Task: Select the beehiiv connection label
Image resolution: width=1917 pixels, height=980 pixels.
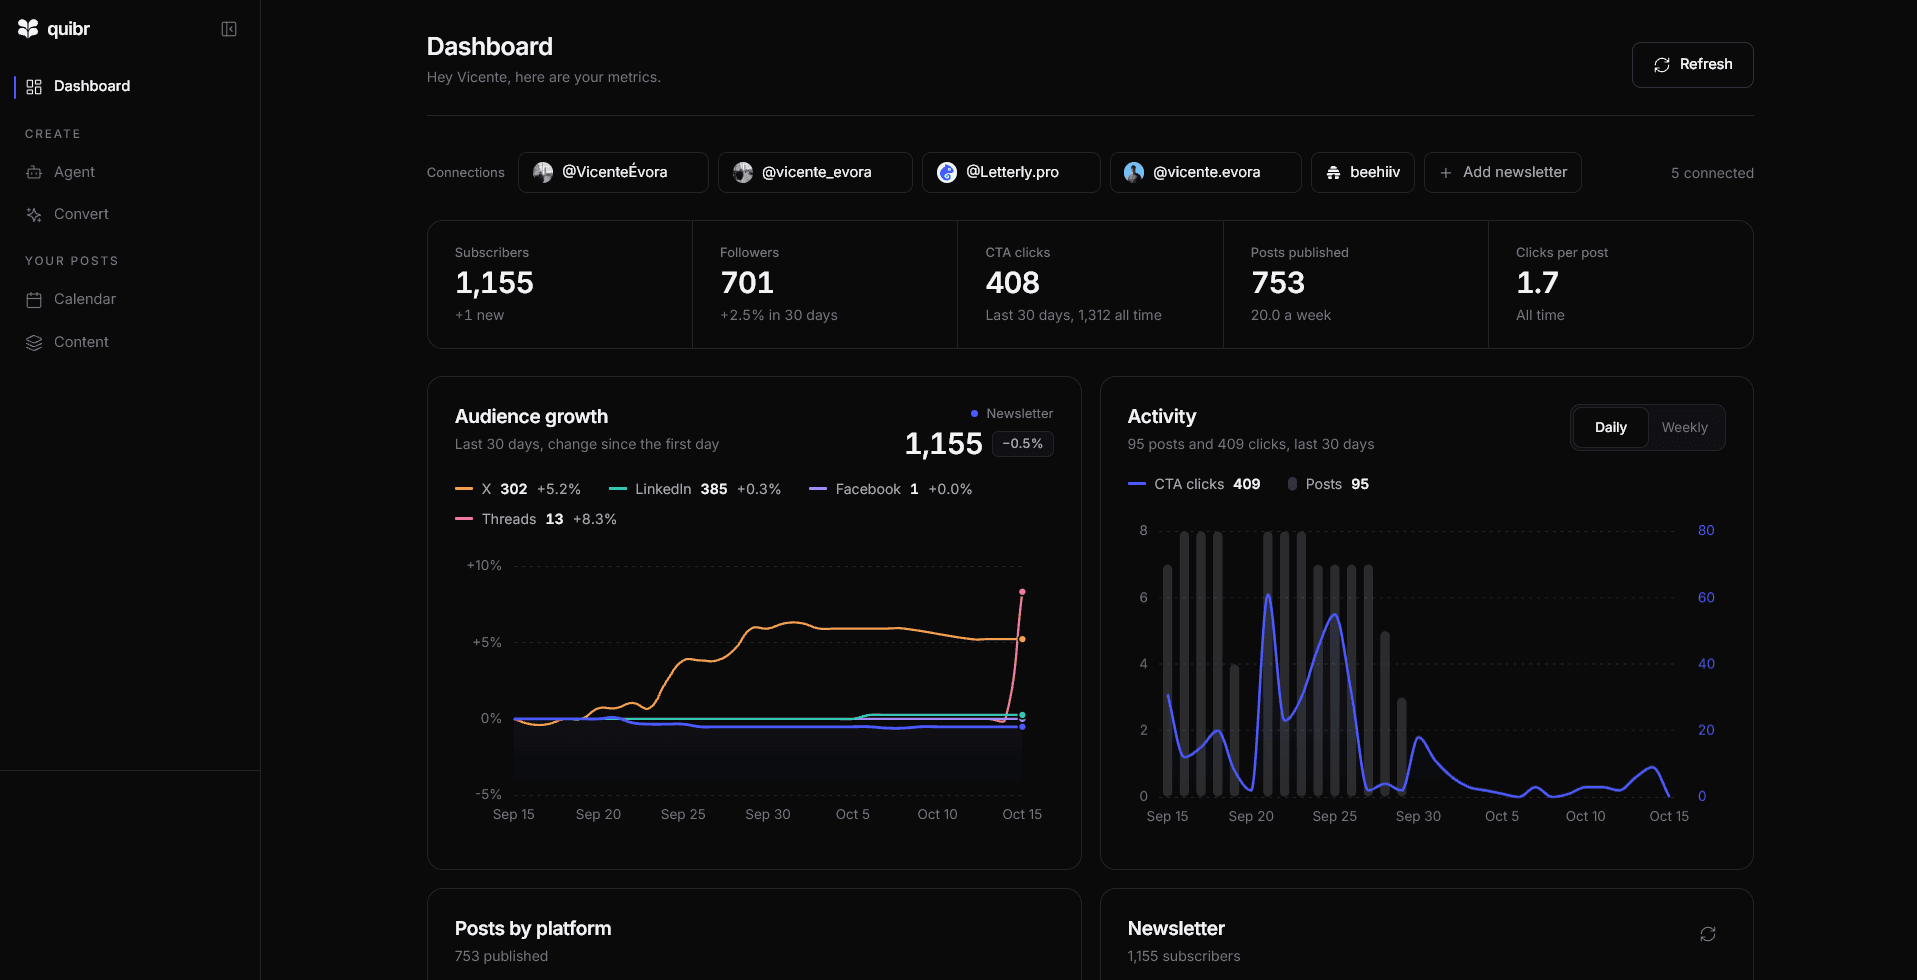Action: (1375, 172)
